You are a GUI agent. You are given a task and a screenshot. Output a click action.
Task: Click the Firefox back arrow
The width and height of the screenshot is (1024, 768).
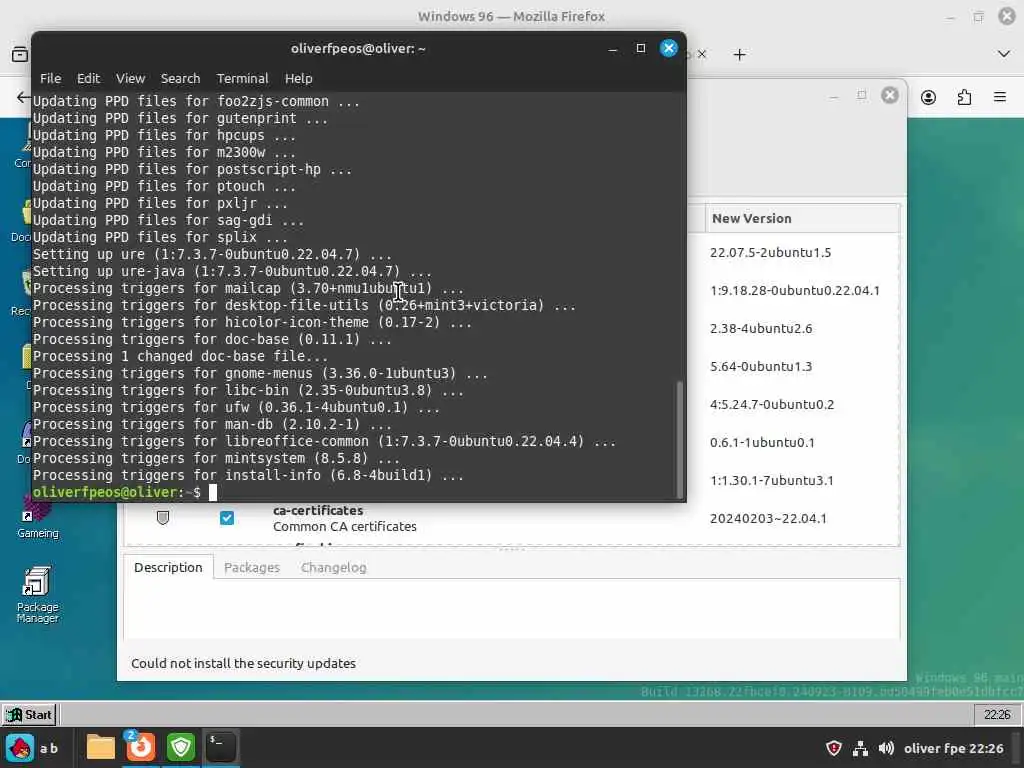(x=23, y=97)
